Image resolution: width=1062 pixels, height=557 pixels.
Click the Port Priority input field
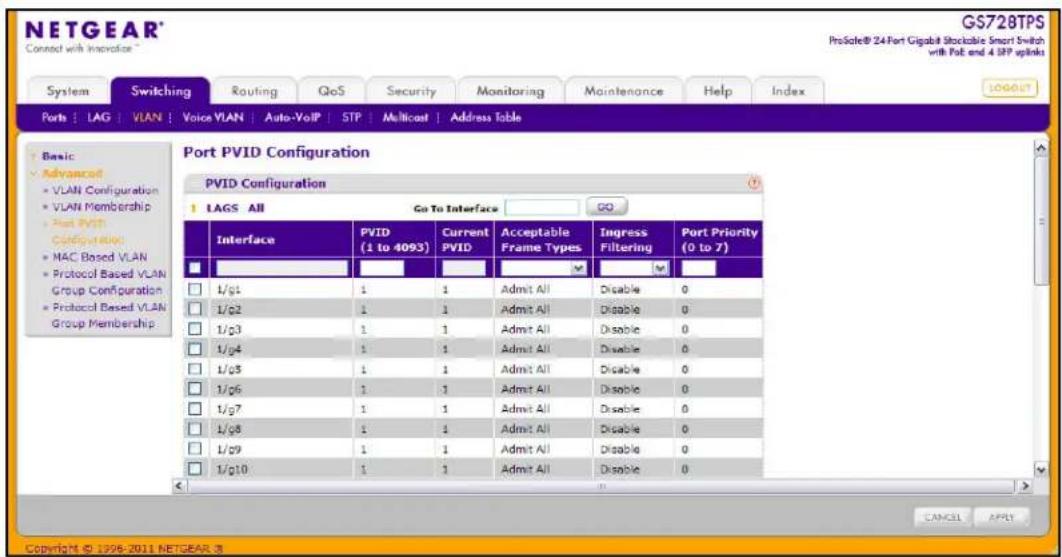[698, 268]
